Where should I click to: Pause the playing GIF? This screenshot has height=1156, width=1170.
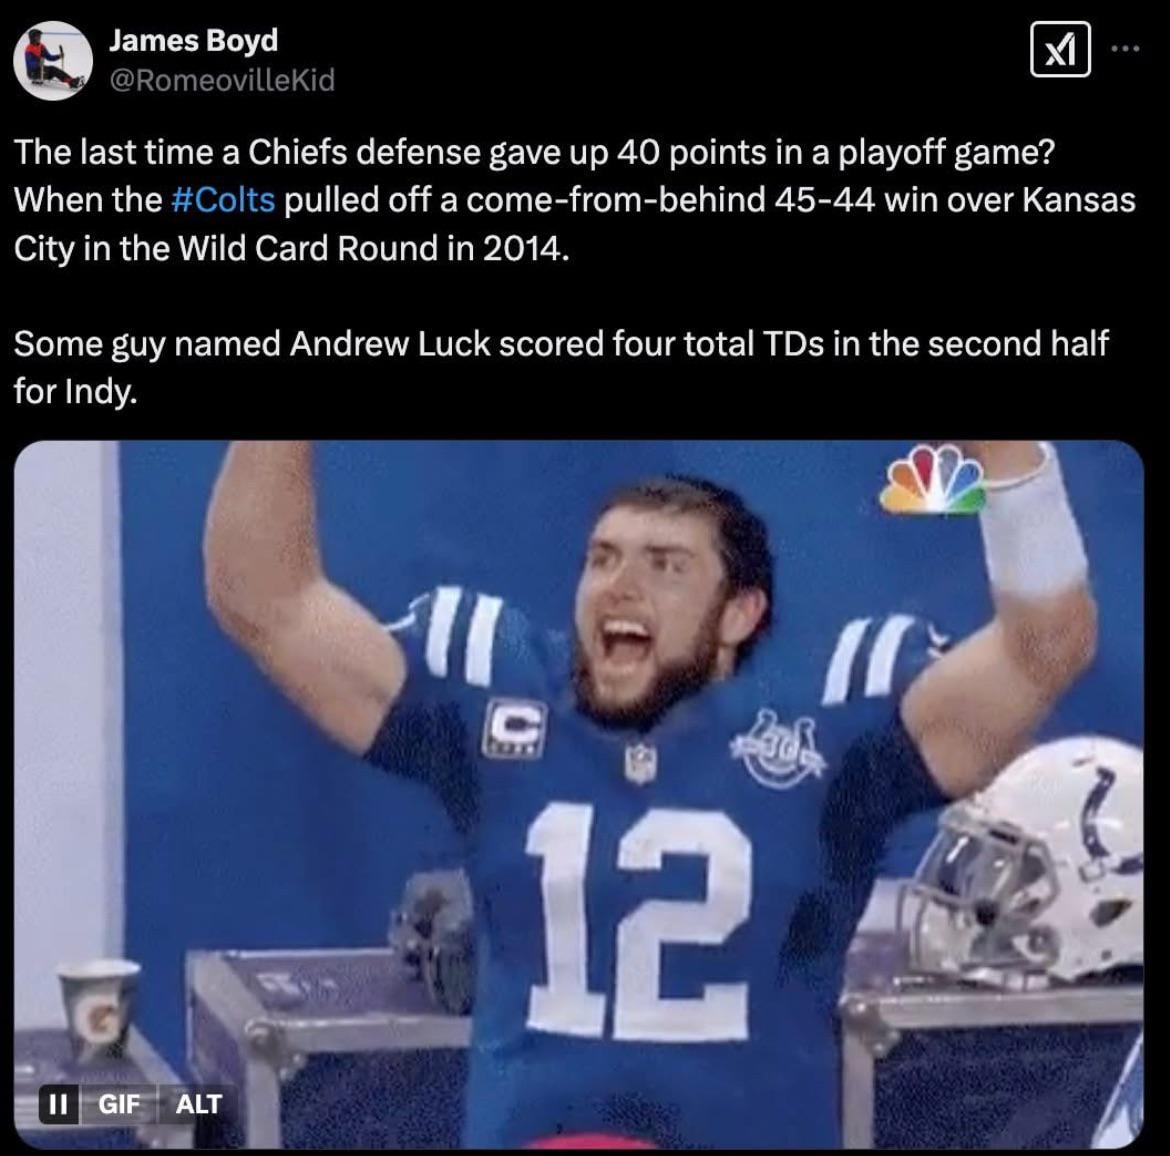pos(58,1103)
